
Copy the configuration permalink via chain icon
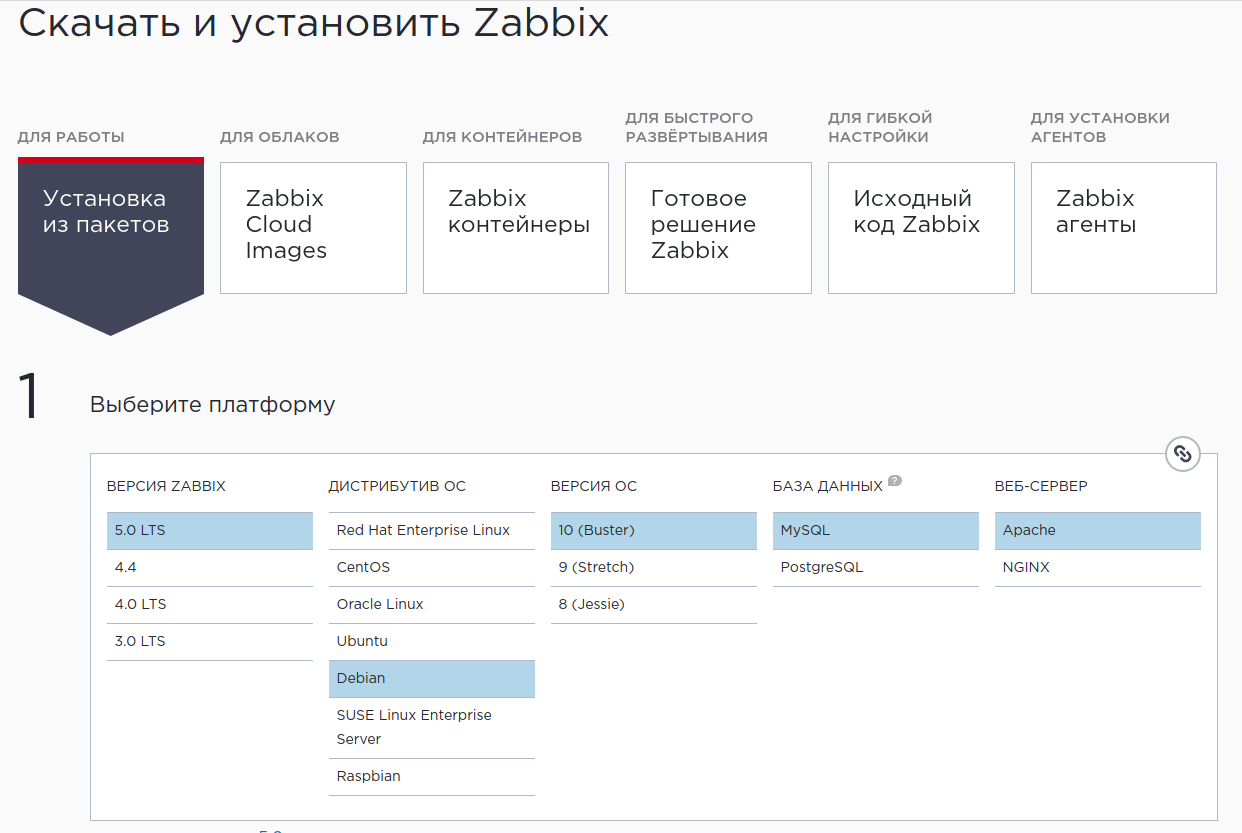point(1183,454)
